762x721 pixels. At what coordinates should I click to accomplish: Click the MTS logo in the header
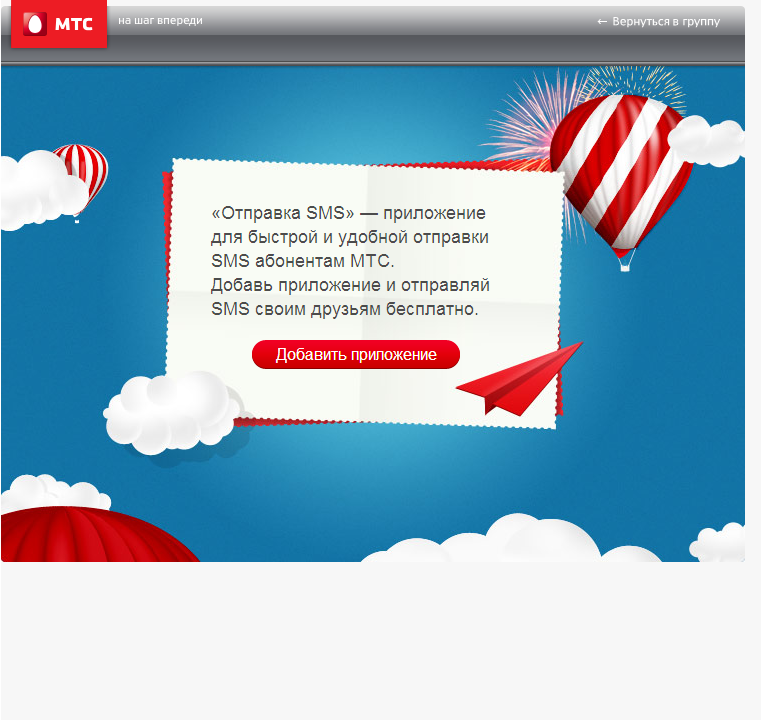pyautogui.click(x=59, y=25)
